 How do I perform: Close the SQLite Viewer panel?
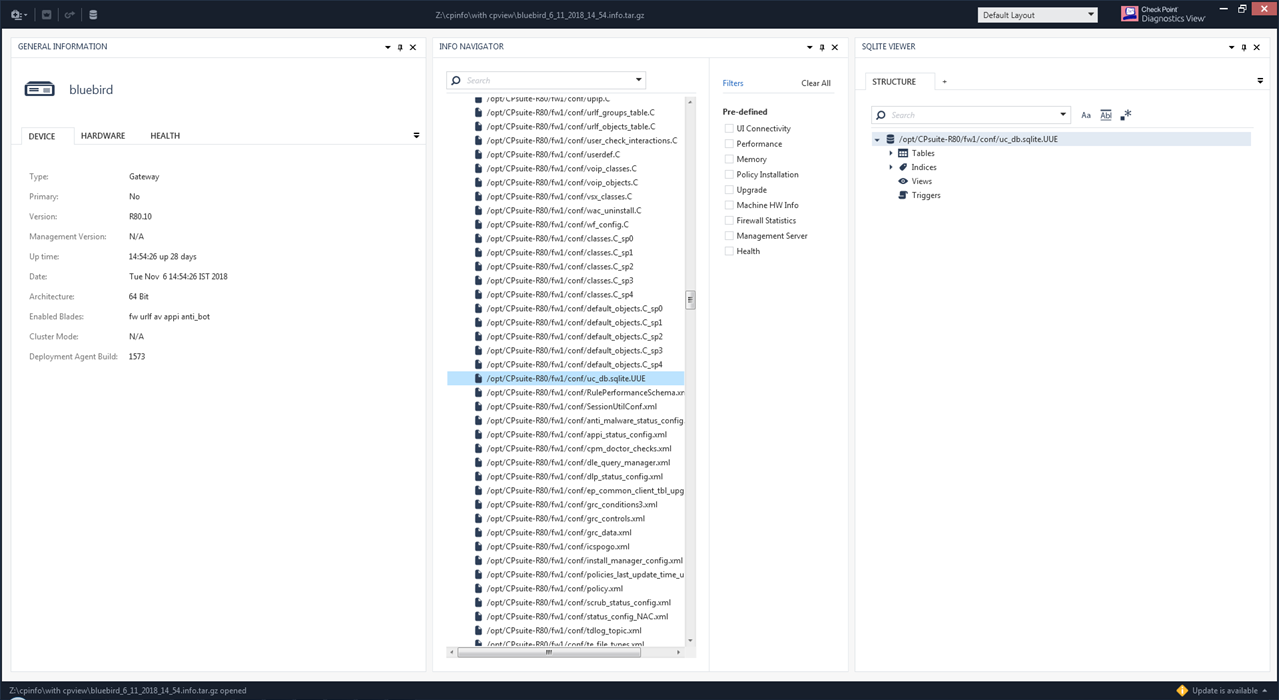tap(1257, 47)
